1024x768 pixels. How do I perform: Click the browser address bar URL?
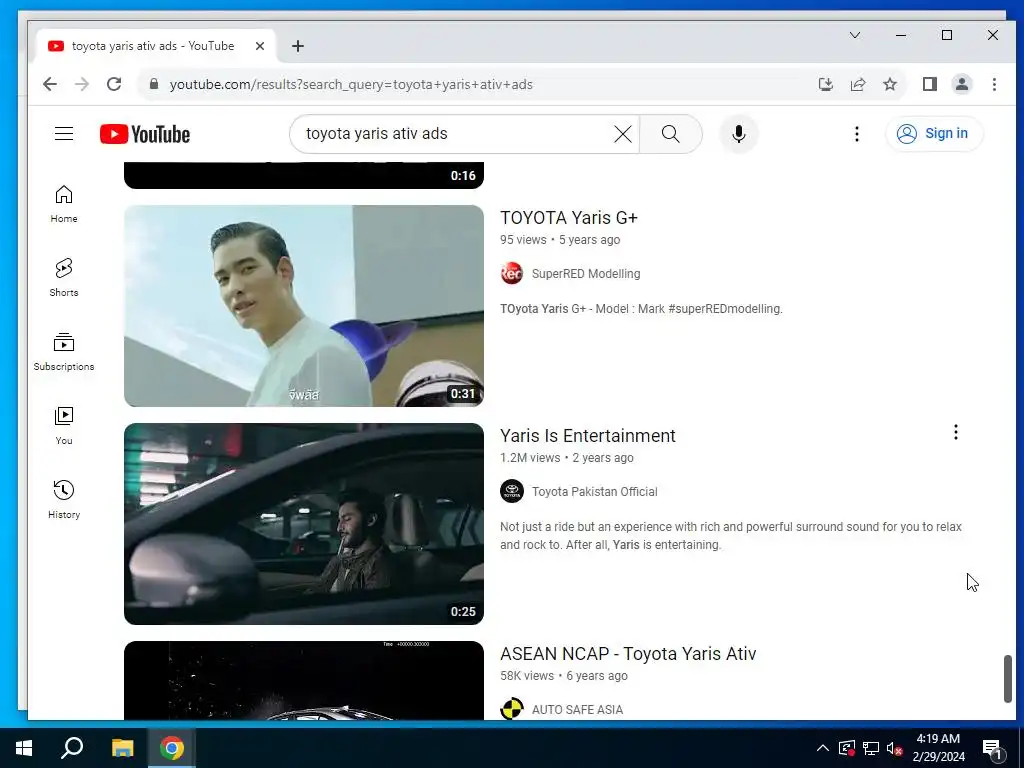351,84
